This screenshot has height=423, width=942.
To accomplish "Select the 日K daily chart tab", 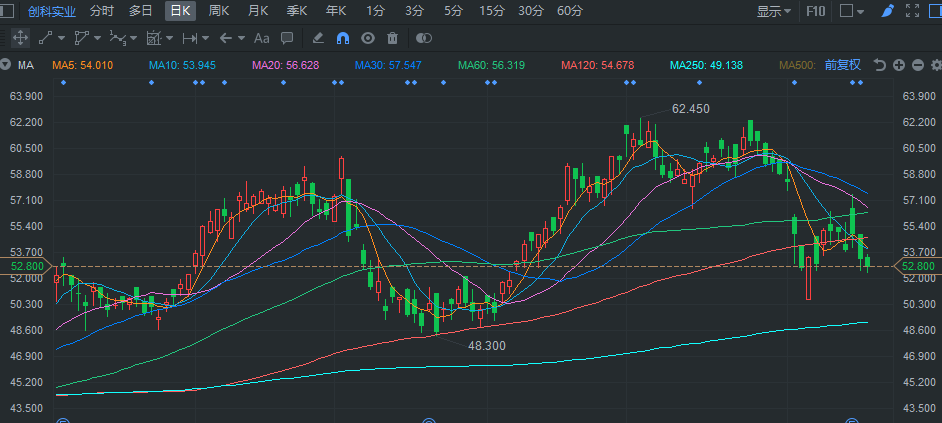I will click(x=180, y=11).
